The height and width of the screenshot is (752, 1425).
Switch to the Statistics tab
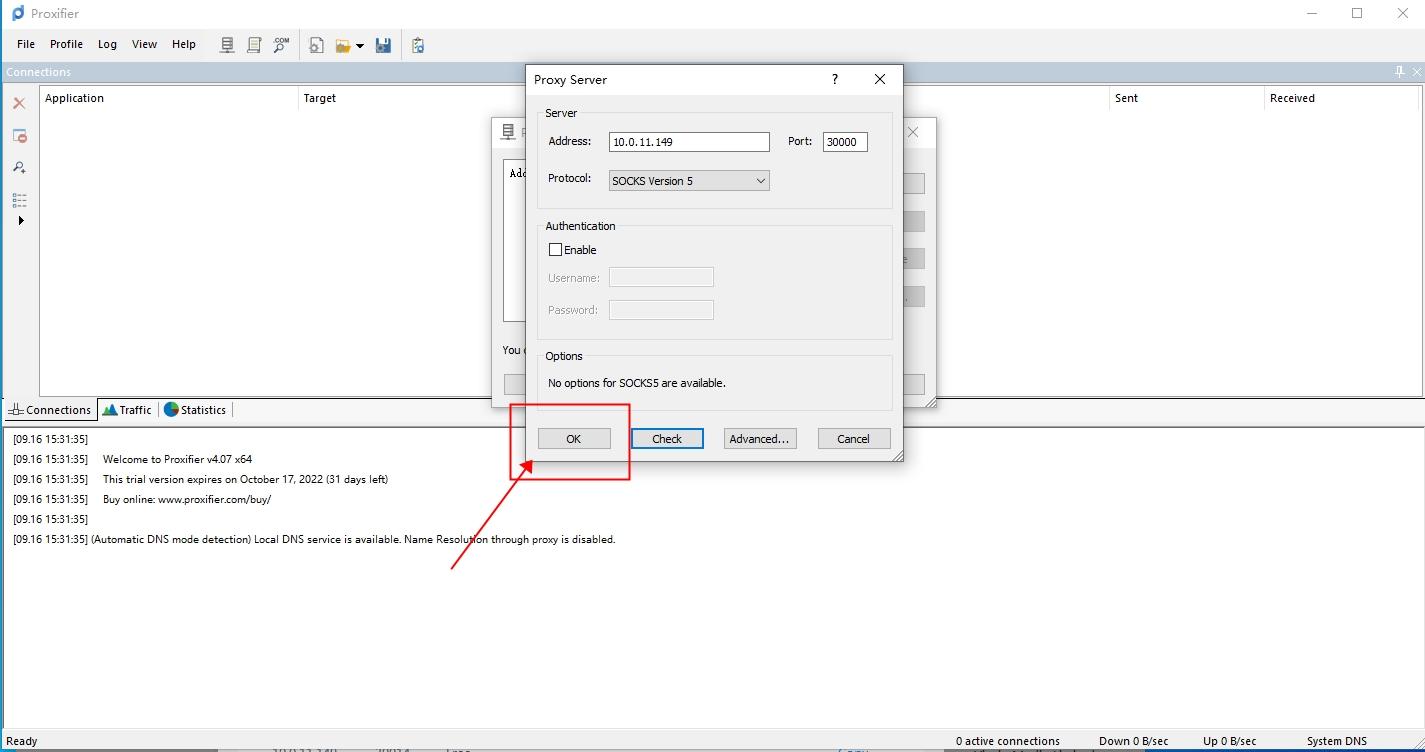(195, 410)
